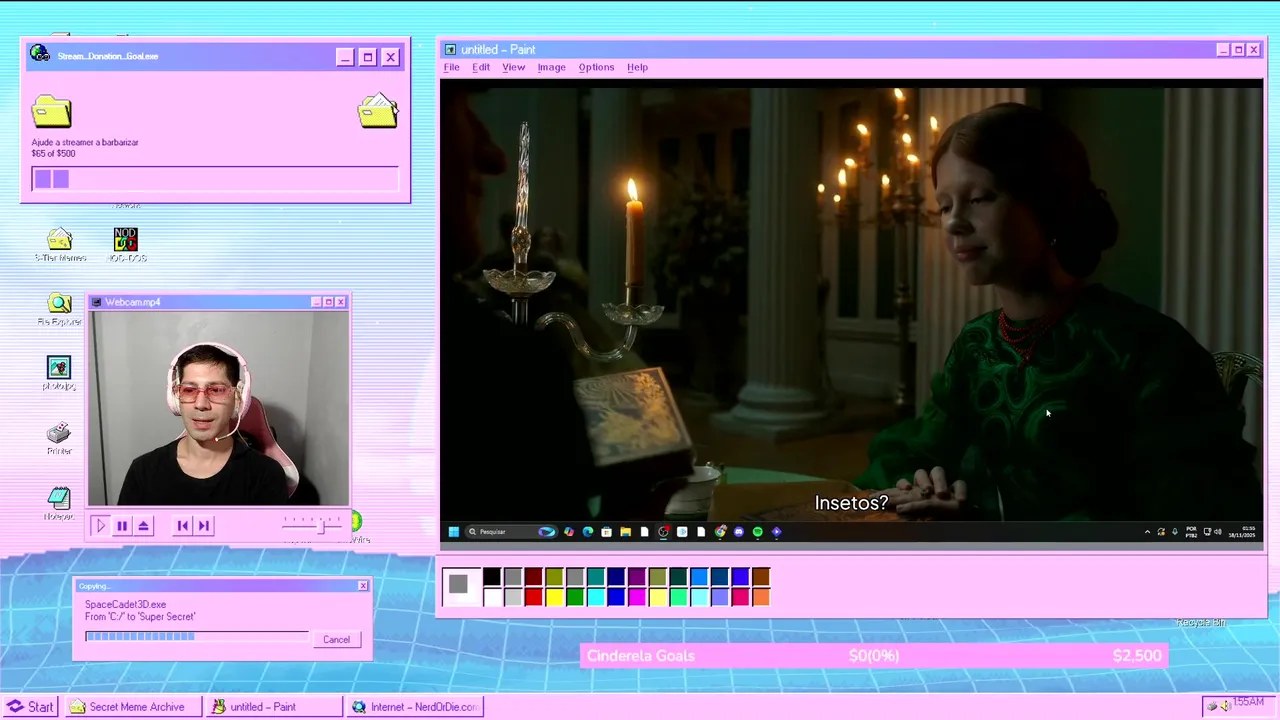Open the File menu in Paint
The height and width of the screenshot is (720, 1280).
pos(451,67)
